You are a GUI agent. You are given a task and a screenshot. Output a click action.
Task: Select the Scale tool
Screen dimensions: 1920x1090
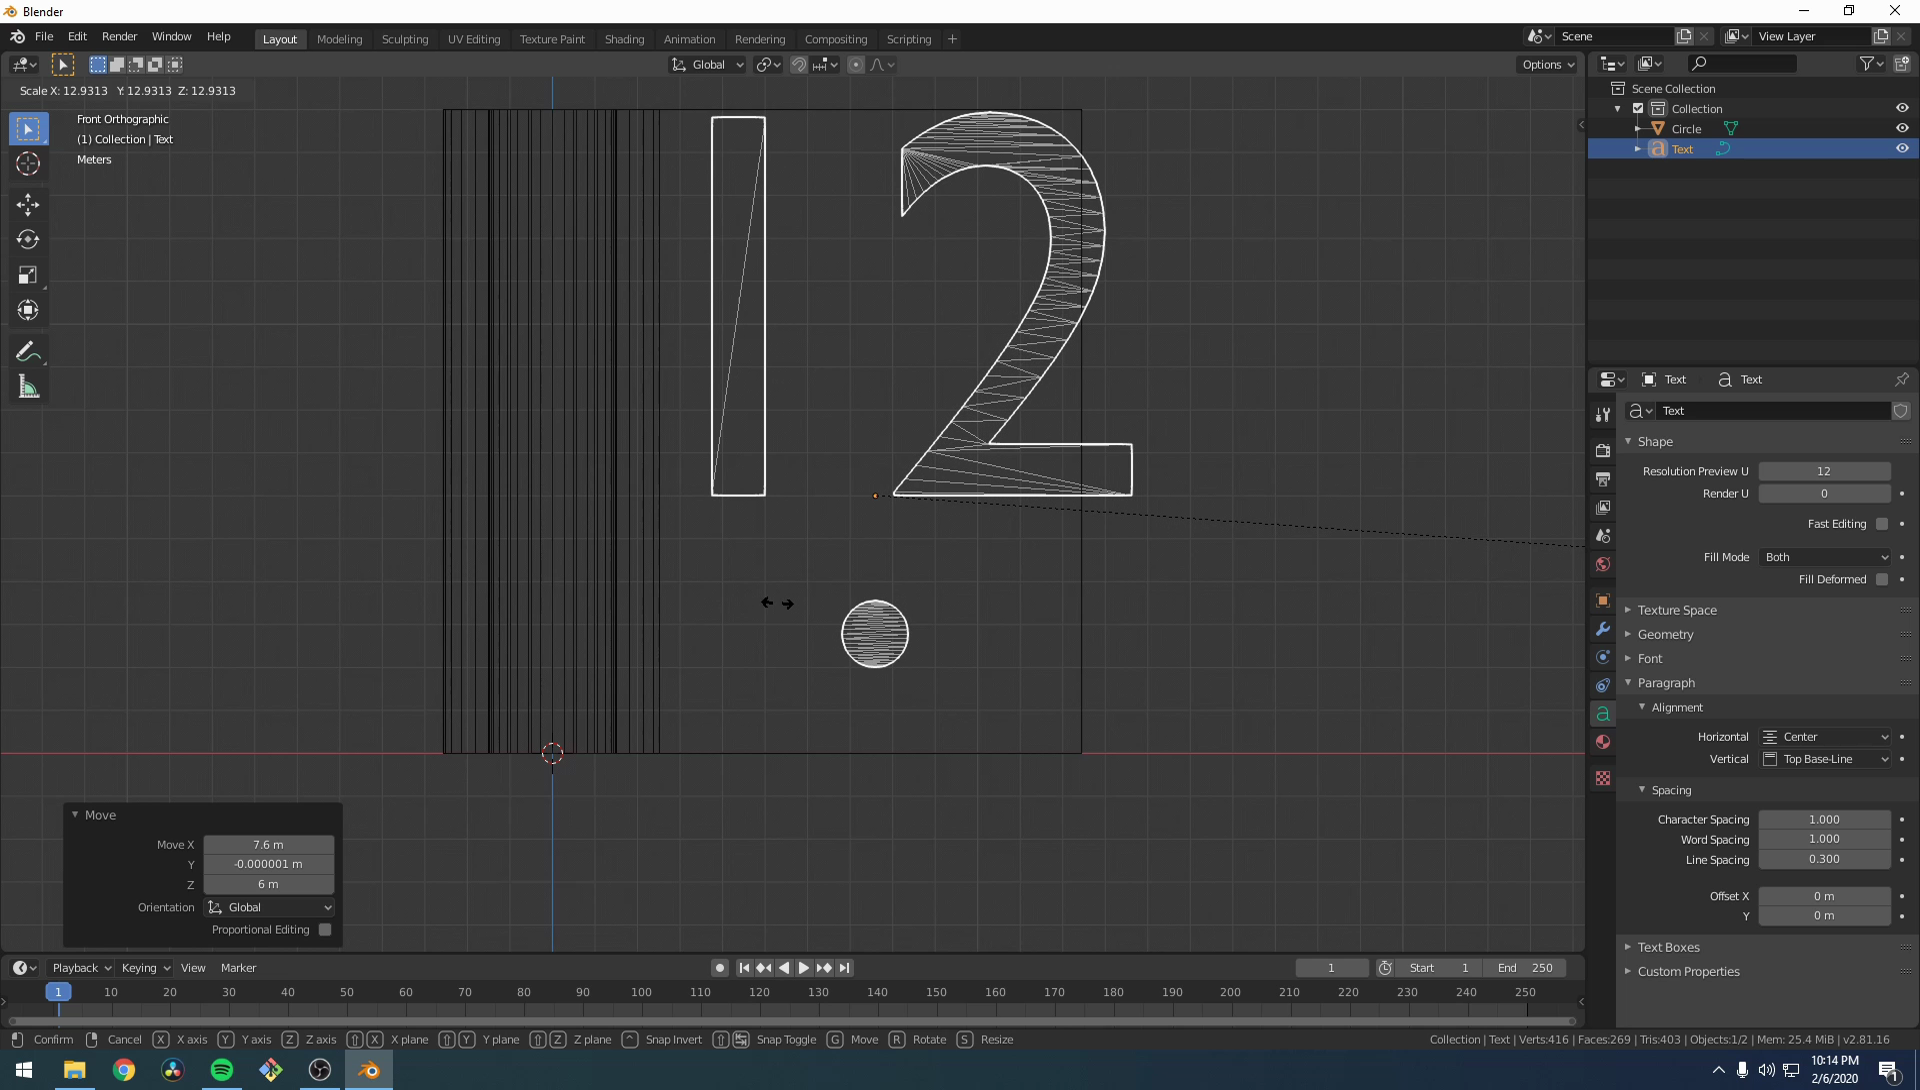point(28,275)
